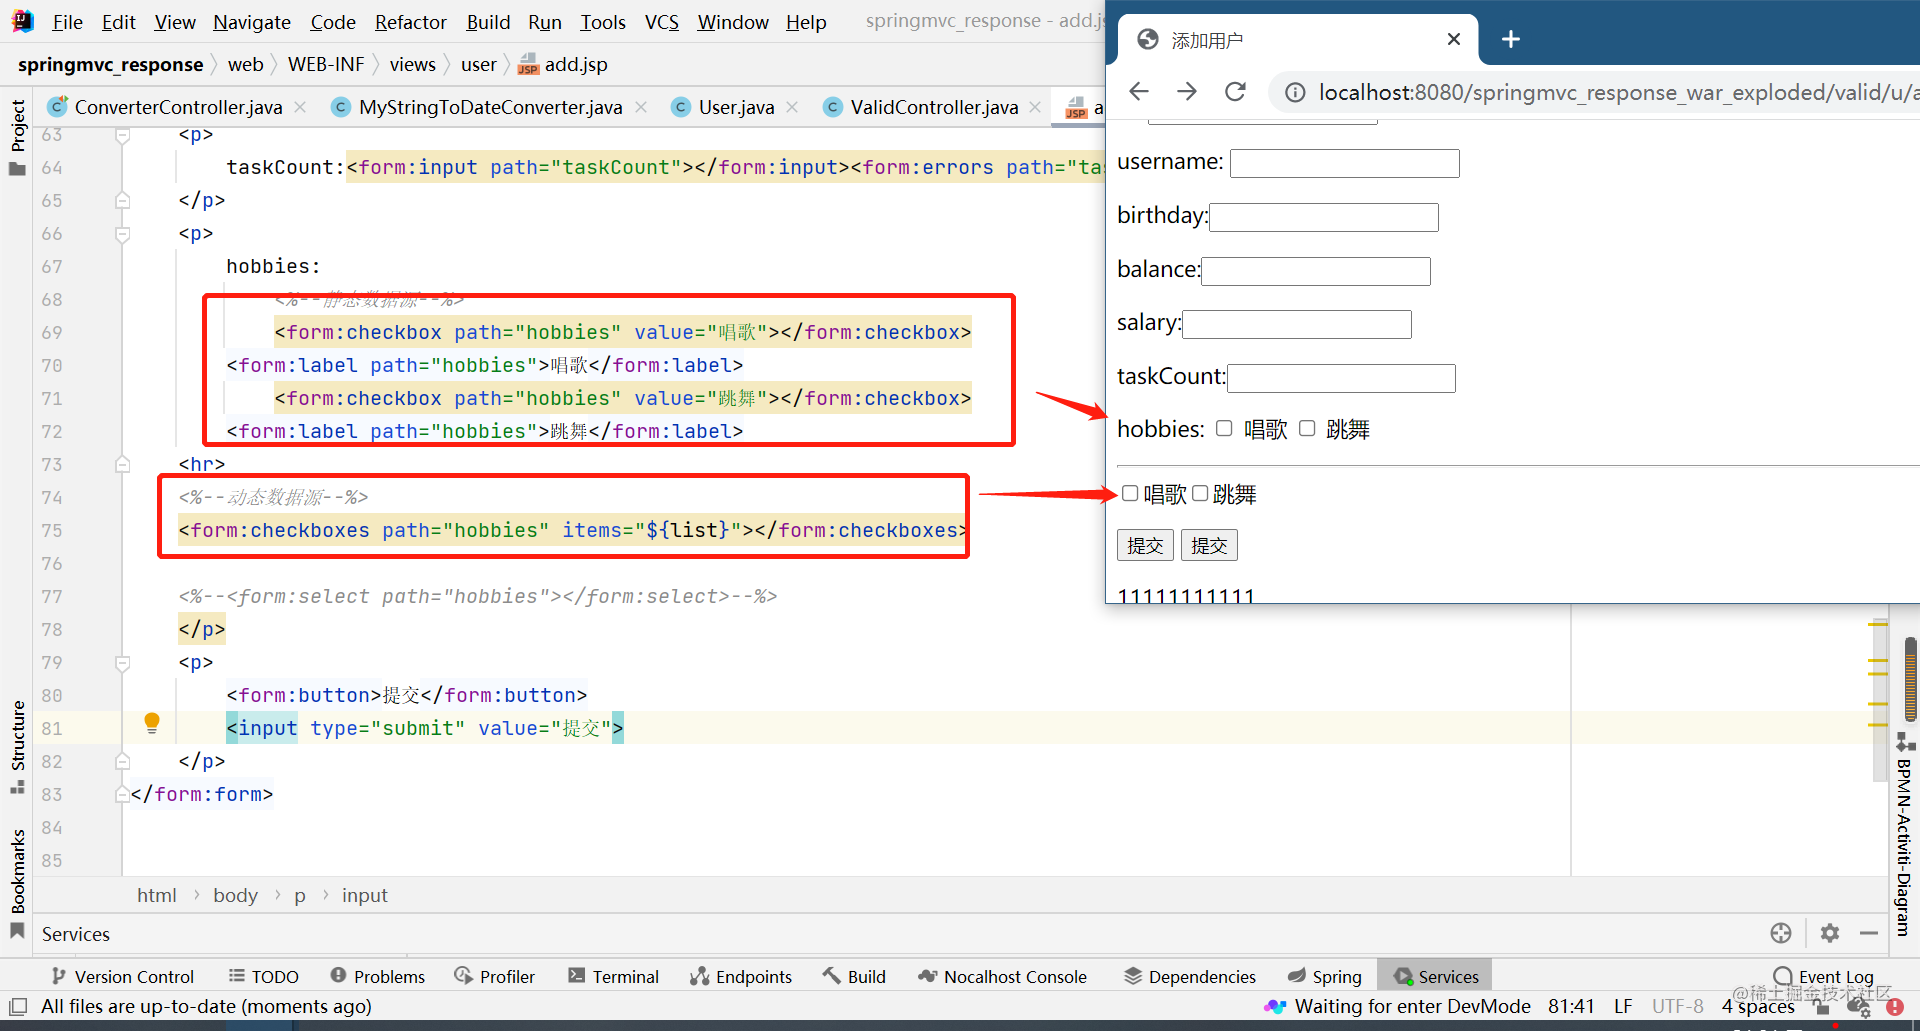Open the Problems tool window

click(x=378, y=976)
